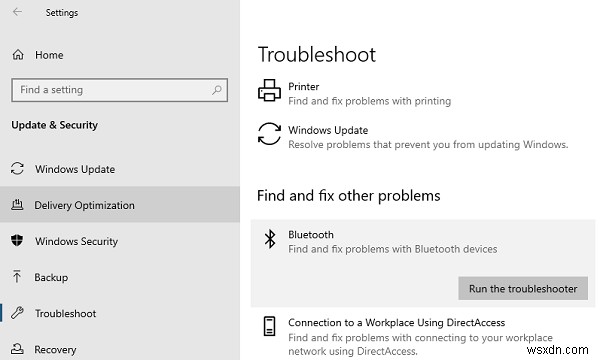Click the Update & Security heading
The width and height of the screenshot is (600, 360).
[54, 125]
